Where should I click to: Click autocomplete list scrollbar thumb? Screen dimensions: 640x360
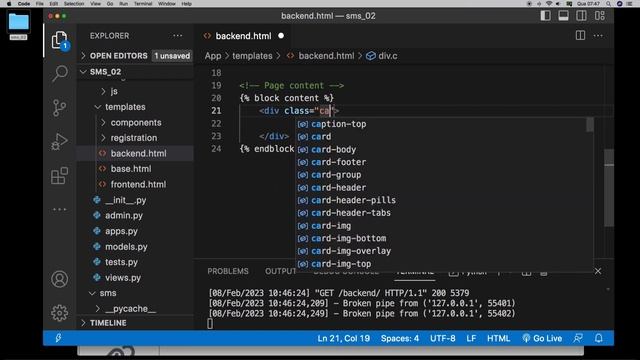pyautogui.click(x=590, y=124)
